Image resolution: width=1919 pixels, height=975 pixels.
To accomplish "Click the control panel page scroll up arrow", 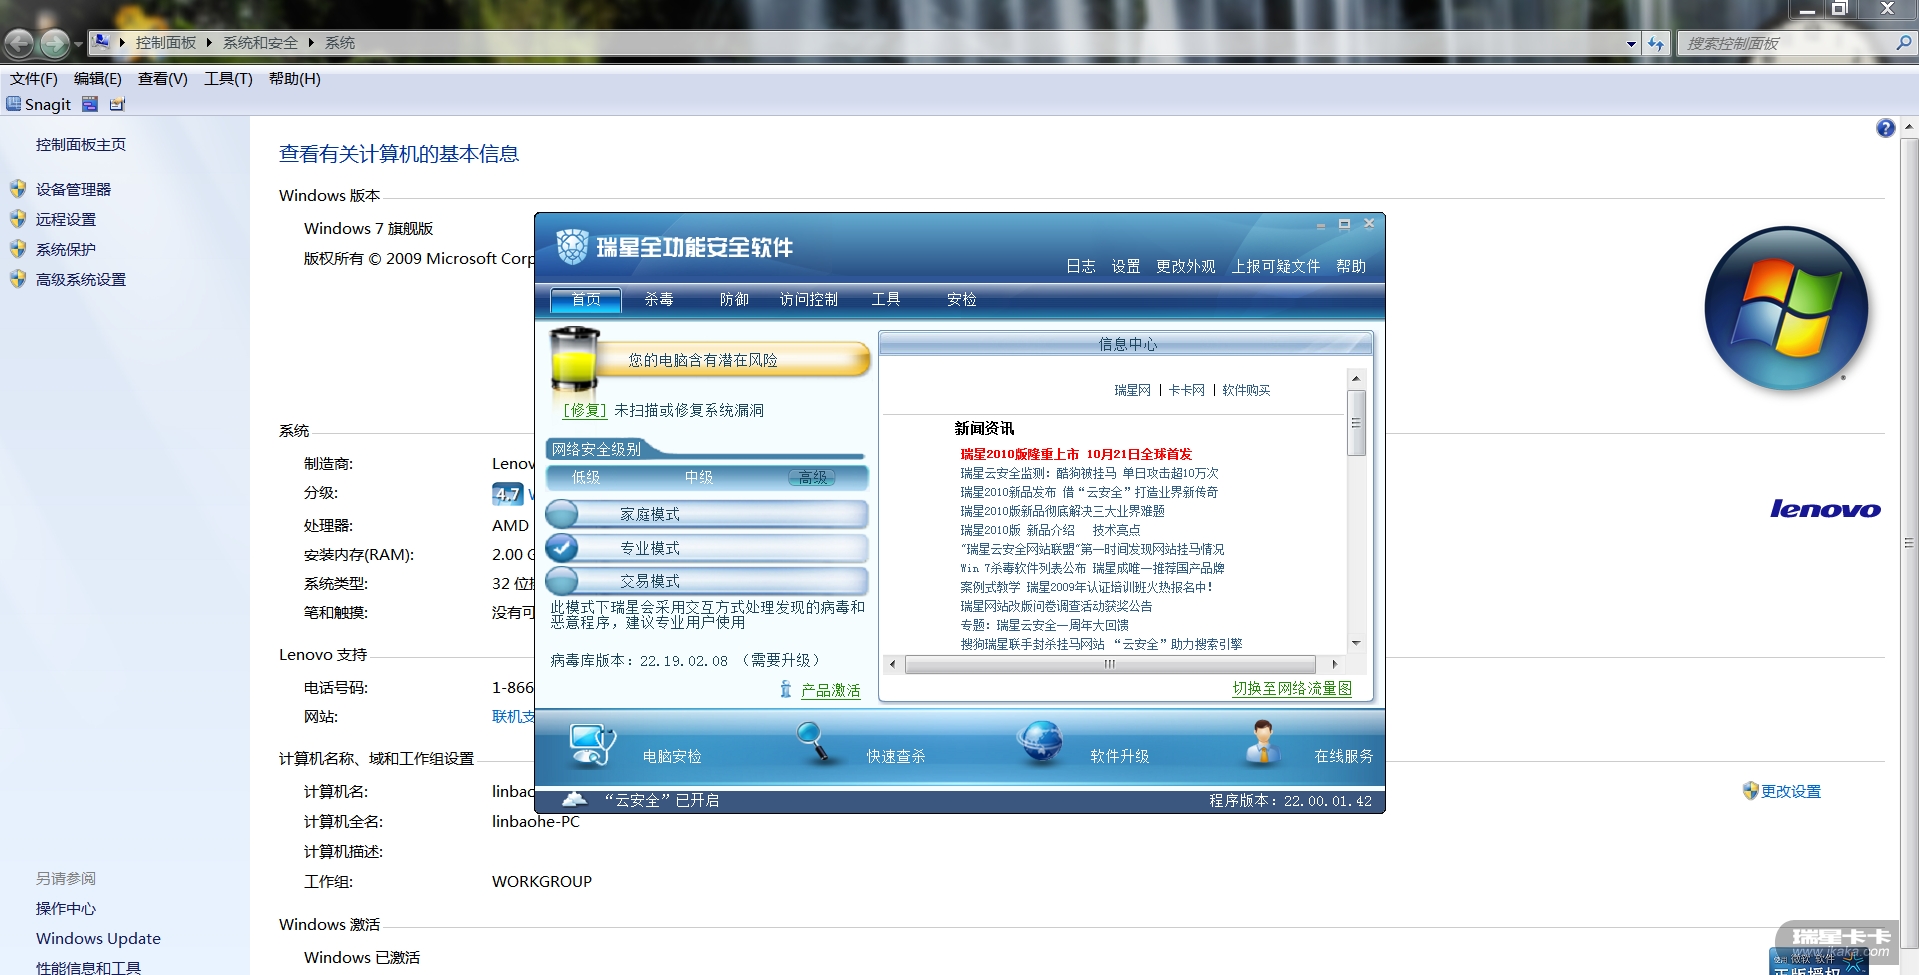I will [x=1909, y=127].
